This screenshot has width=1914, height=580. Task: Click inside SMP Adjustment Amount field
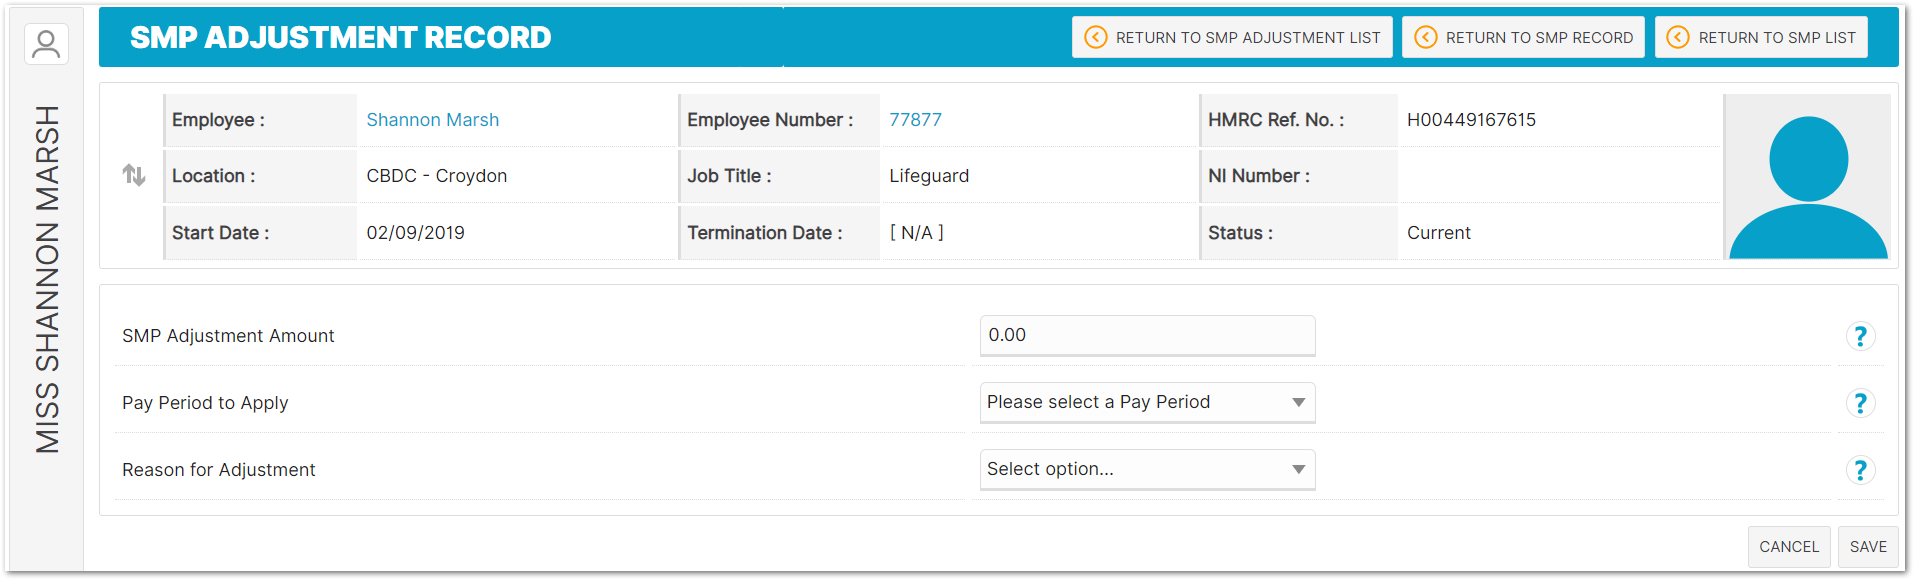[1147, 336]
